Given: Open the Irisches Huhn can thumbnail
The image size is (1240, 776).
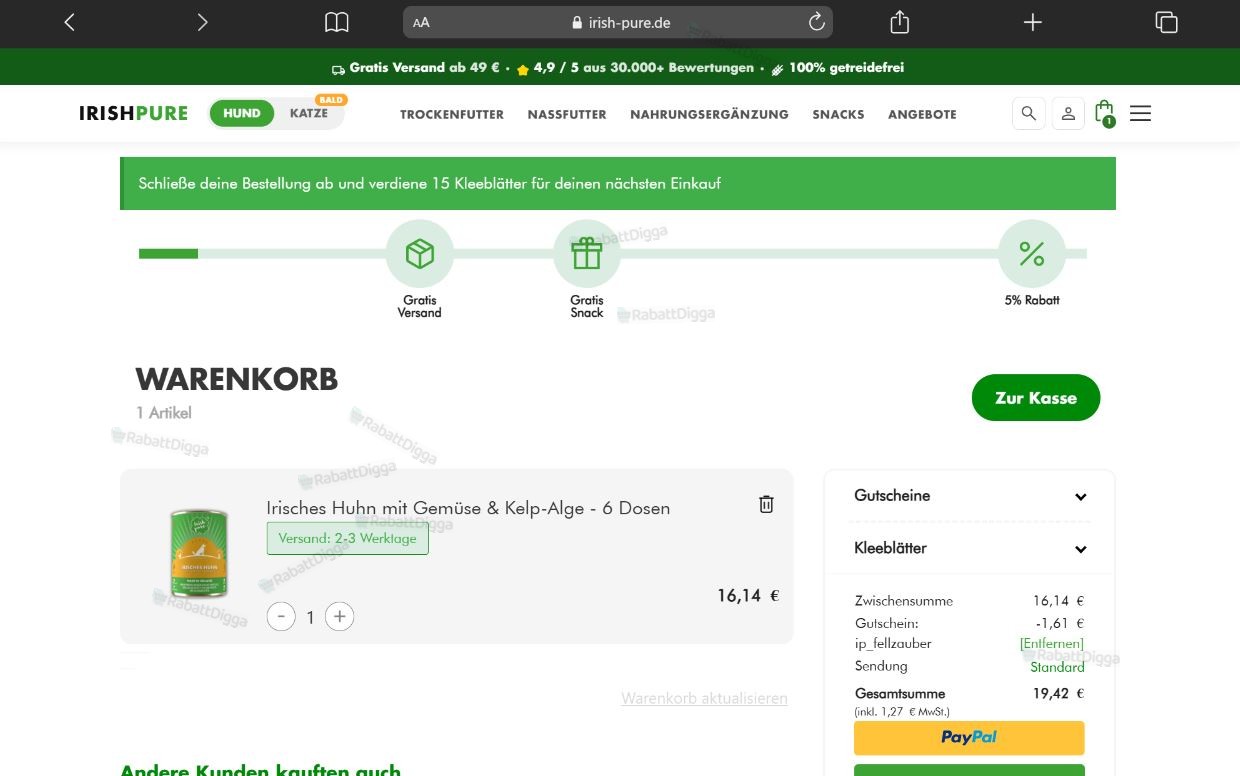Looking at the screenshot, I should pyautogui.click(x=199, y=554).
